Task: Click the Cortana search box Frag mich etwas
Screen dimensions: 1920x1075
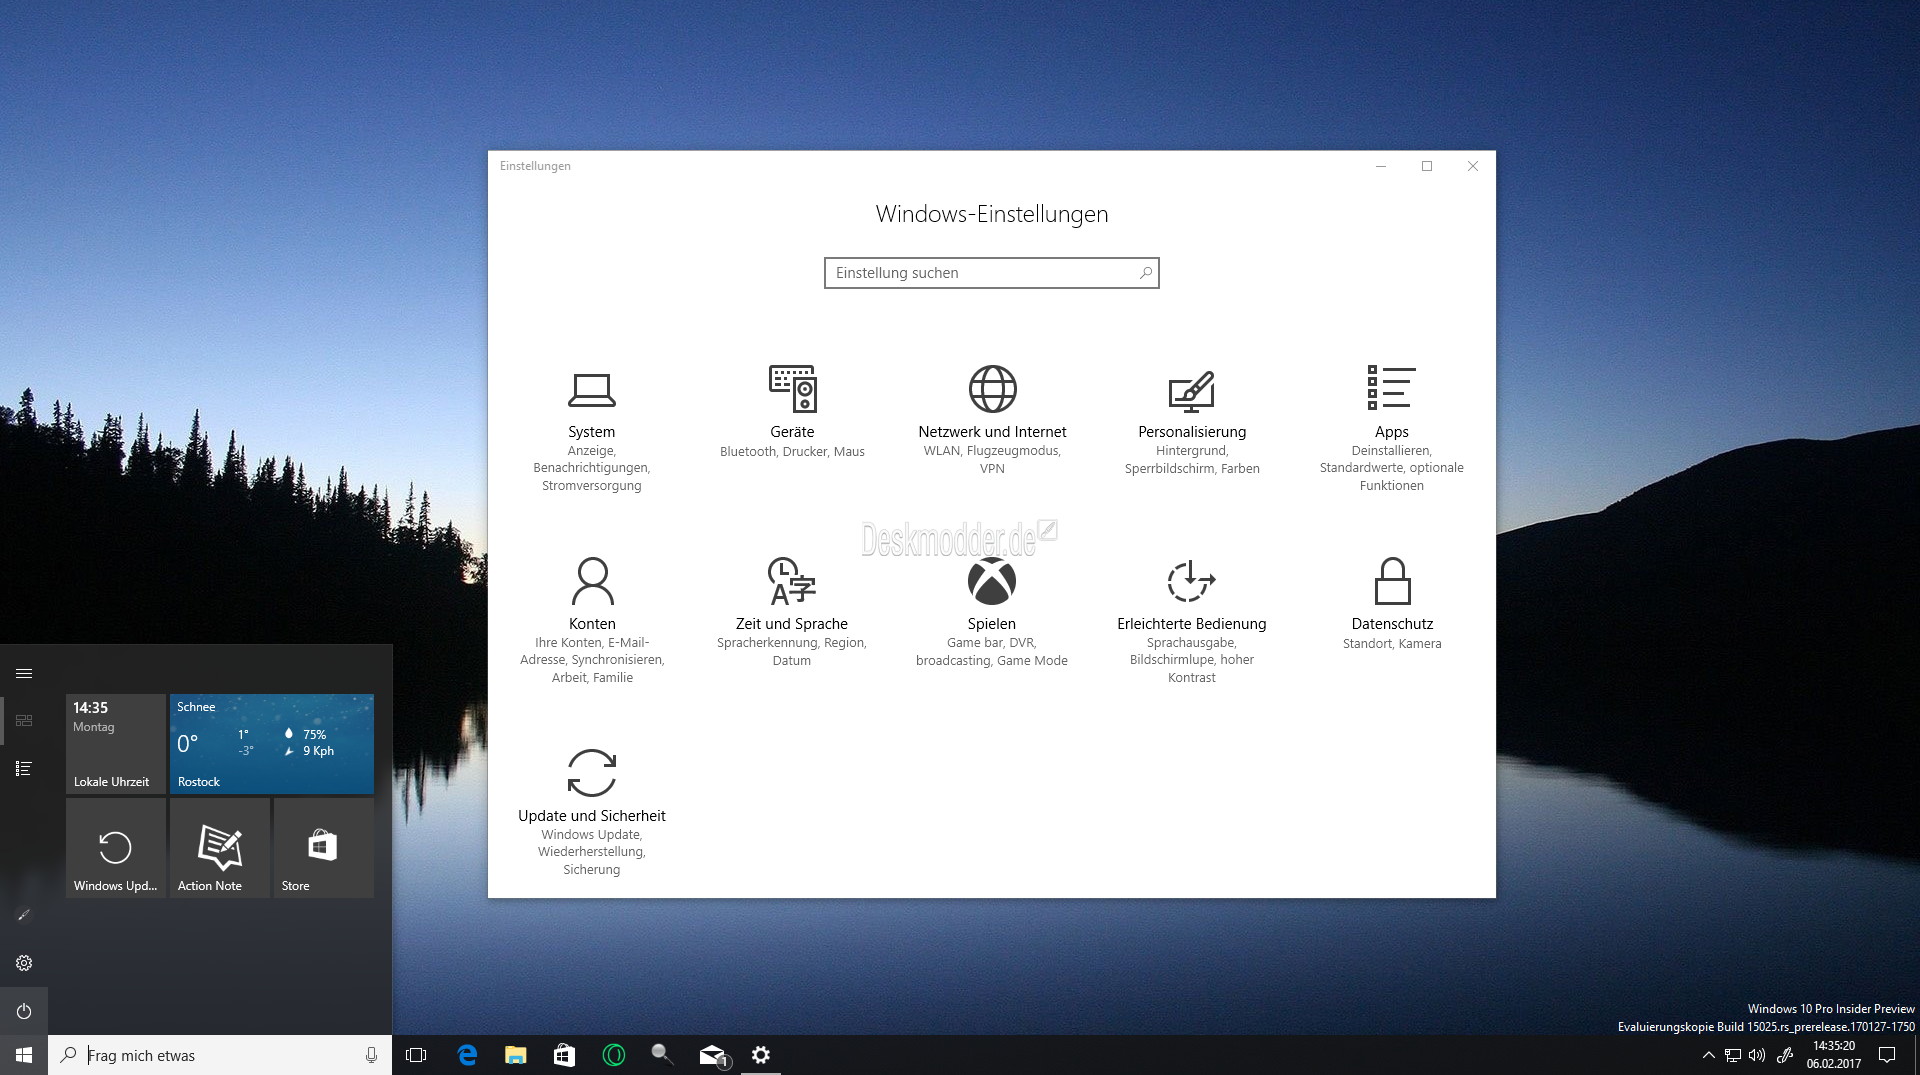Action: tap(220, 1055)
